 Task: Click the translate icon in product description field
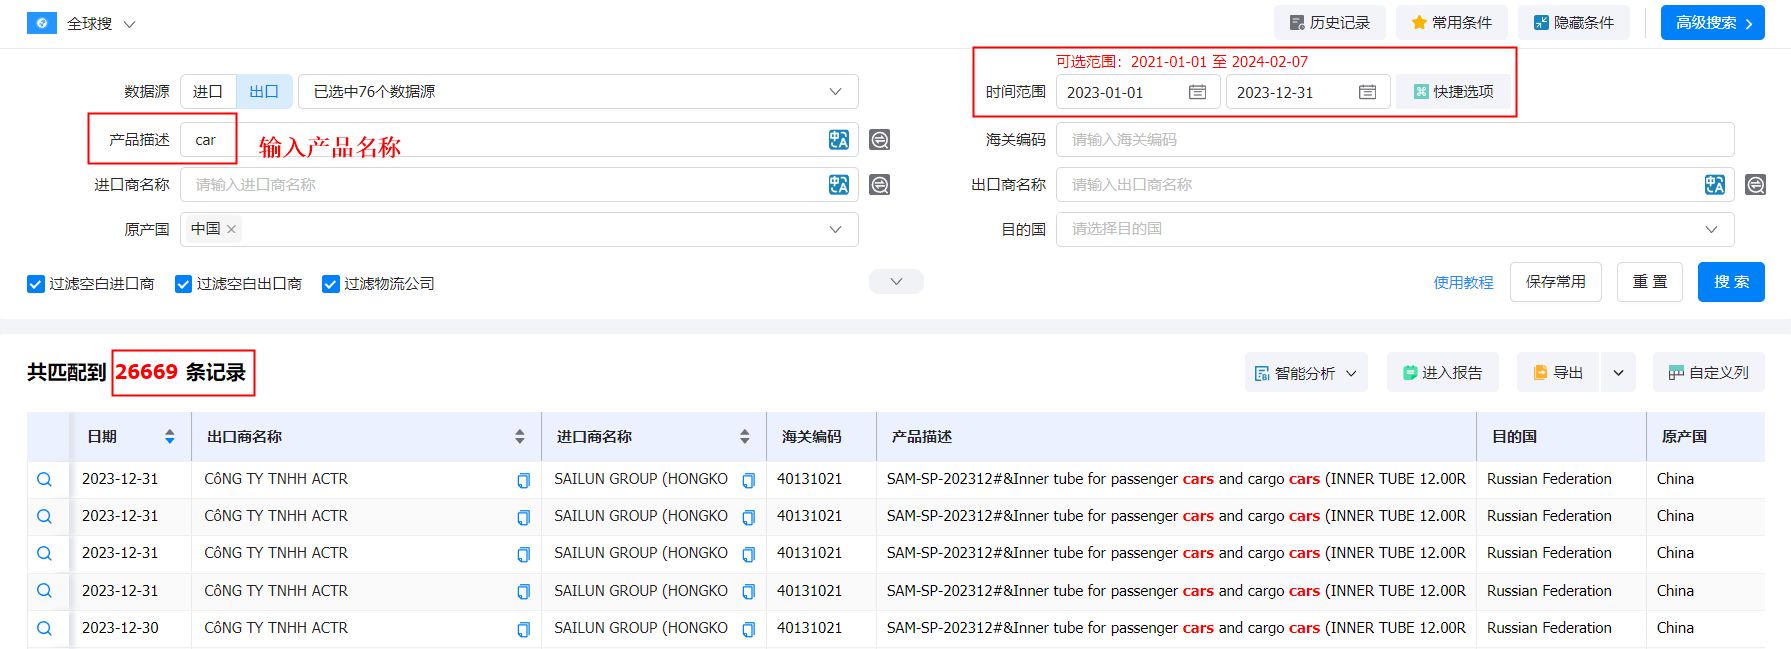pos(838,140)
